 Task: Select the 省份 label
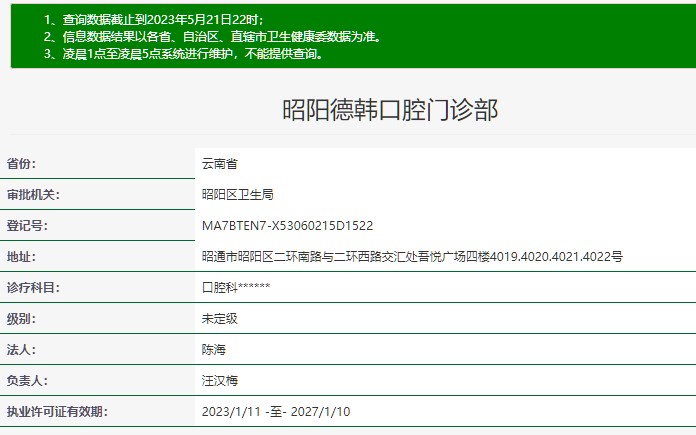coord(21,163)
